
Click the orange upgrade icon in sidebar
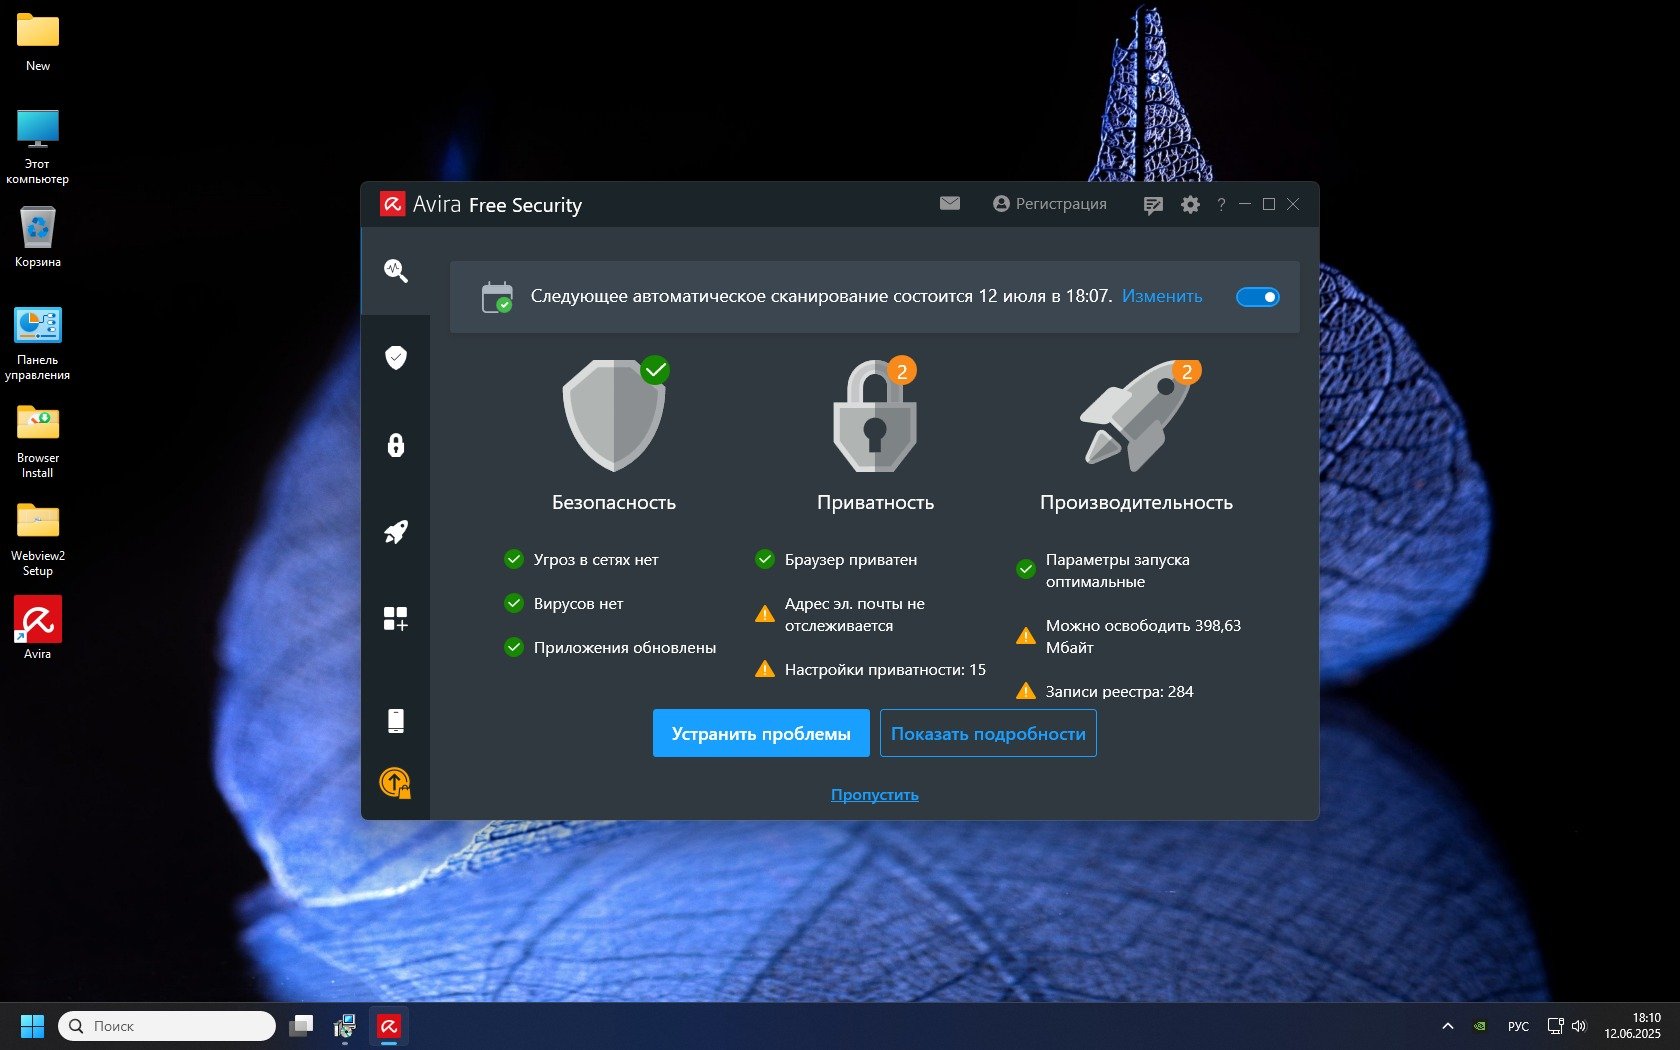pyautogui.click(x=395, y=782)
